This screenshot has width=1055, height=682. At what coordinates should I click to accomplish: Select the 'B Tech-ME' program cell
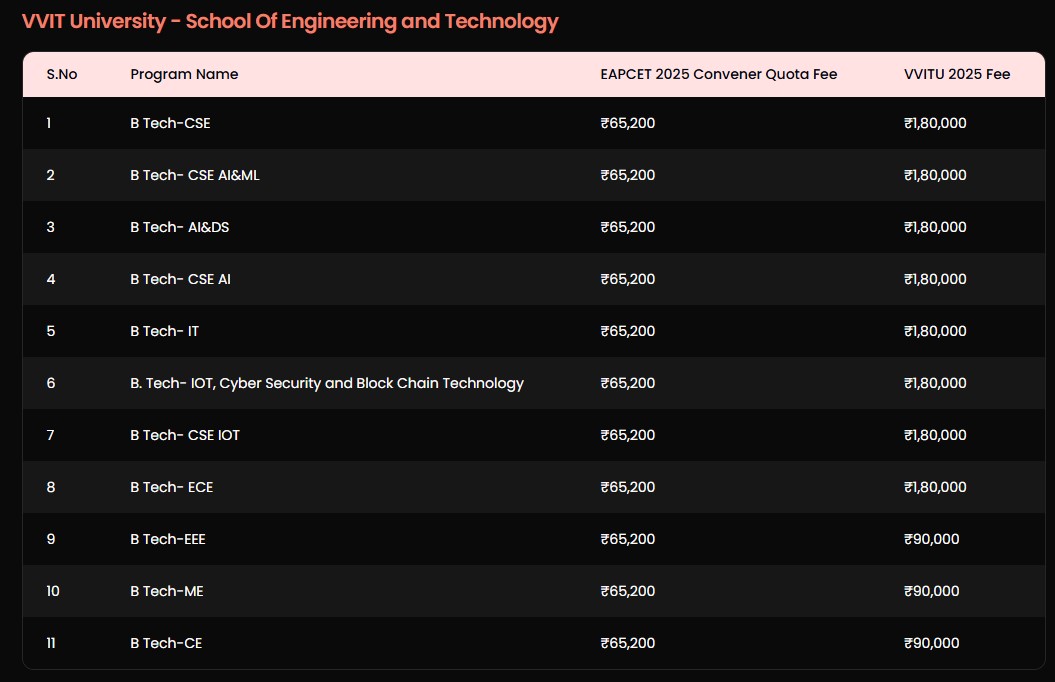(167, 591)
